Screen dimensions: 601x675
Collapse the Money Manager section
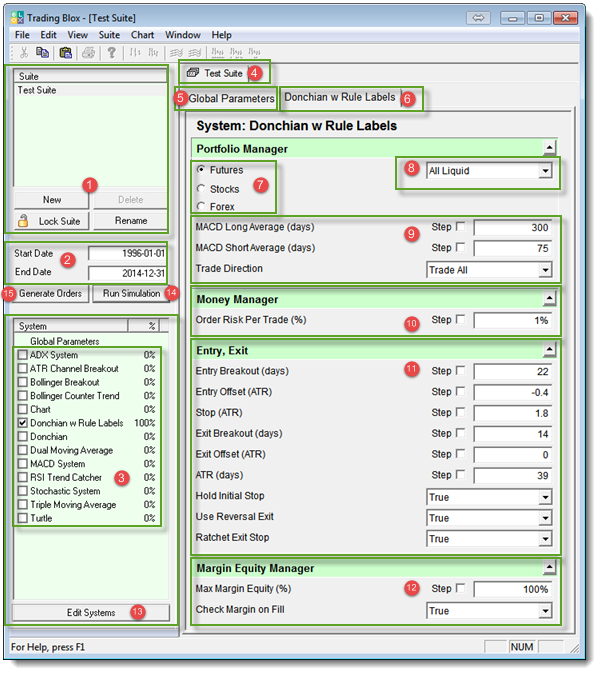click(549, 298)
